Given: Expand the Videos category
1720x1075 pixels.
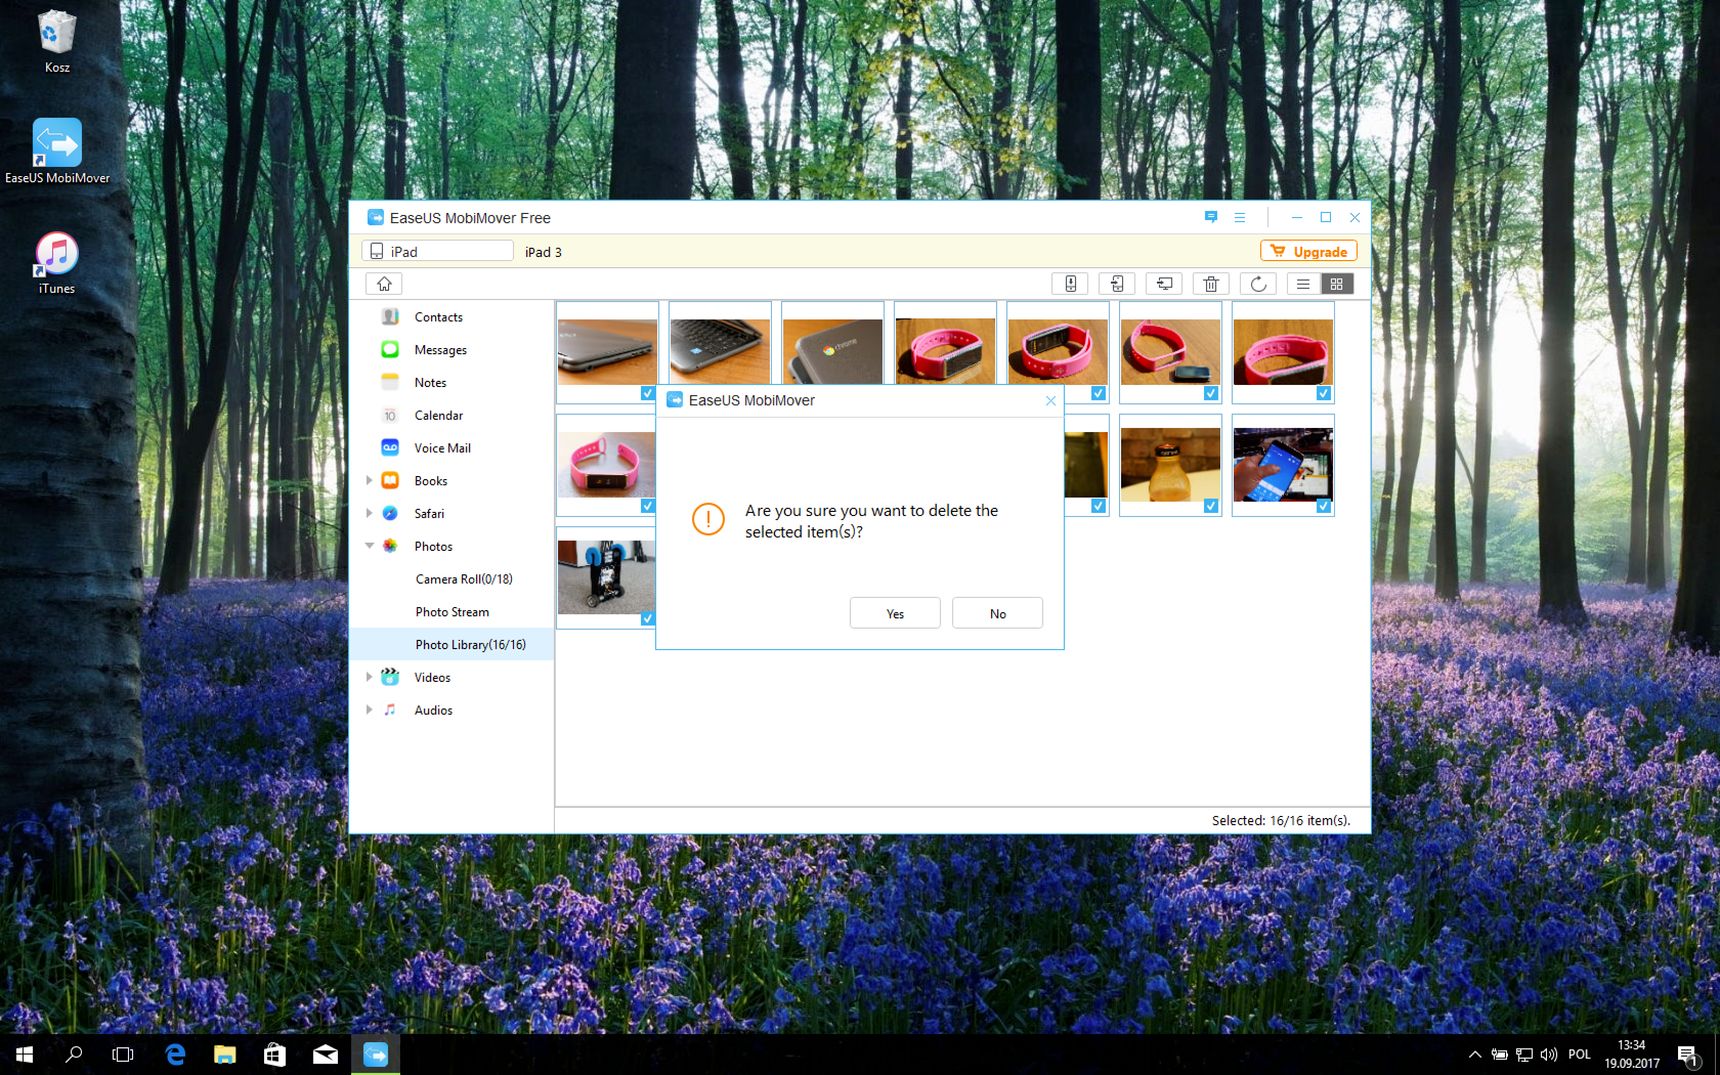Looking at the screenshot, I should [x=369, y=677].
